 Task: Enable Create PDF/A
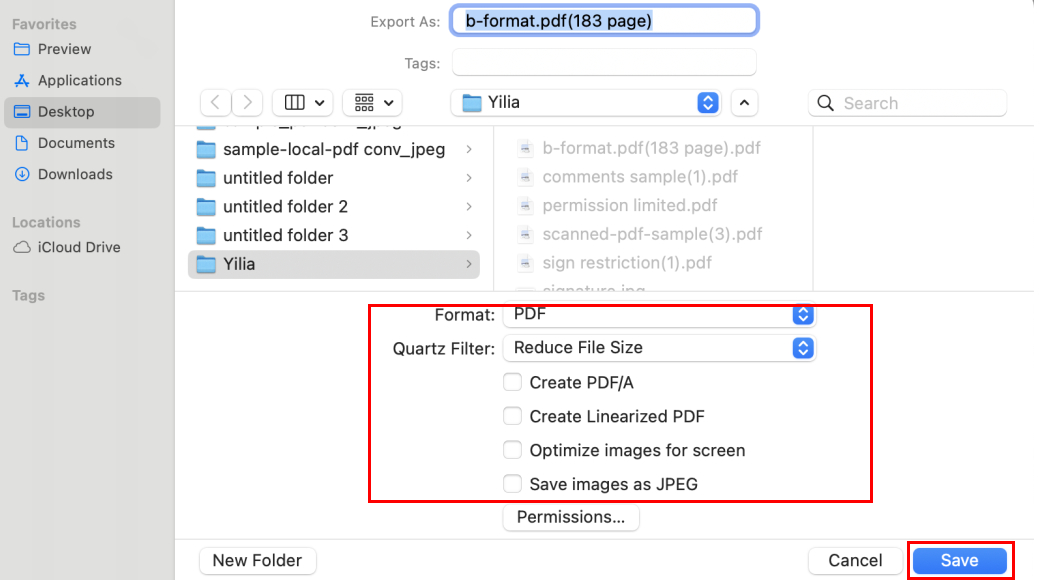tap(512, 382)
